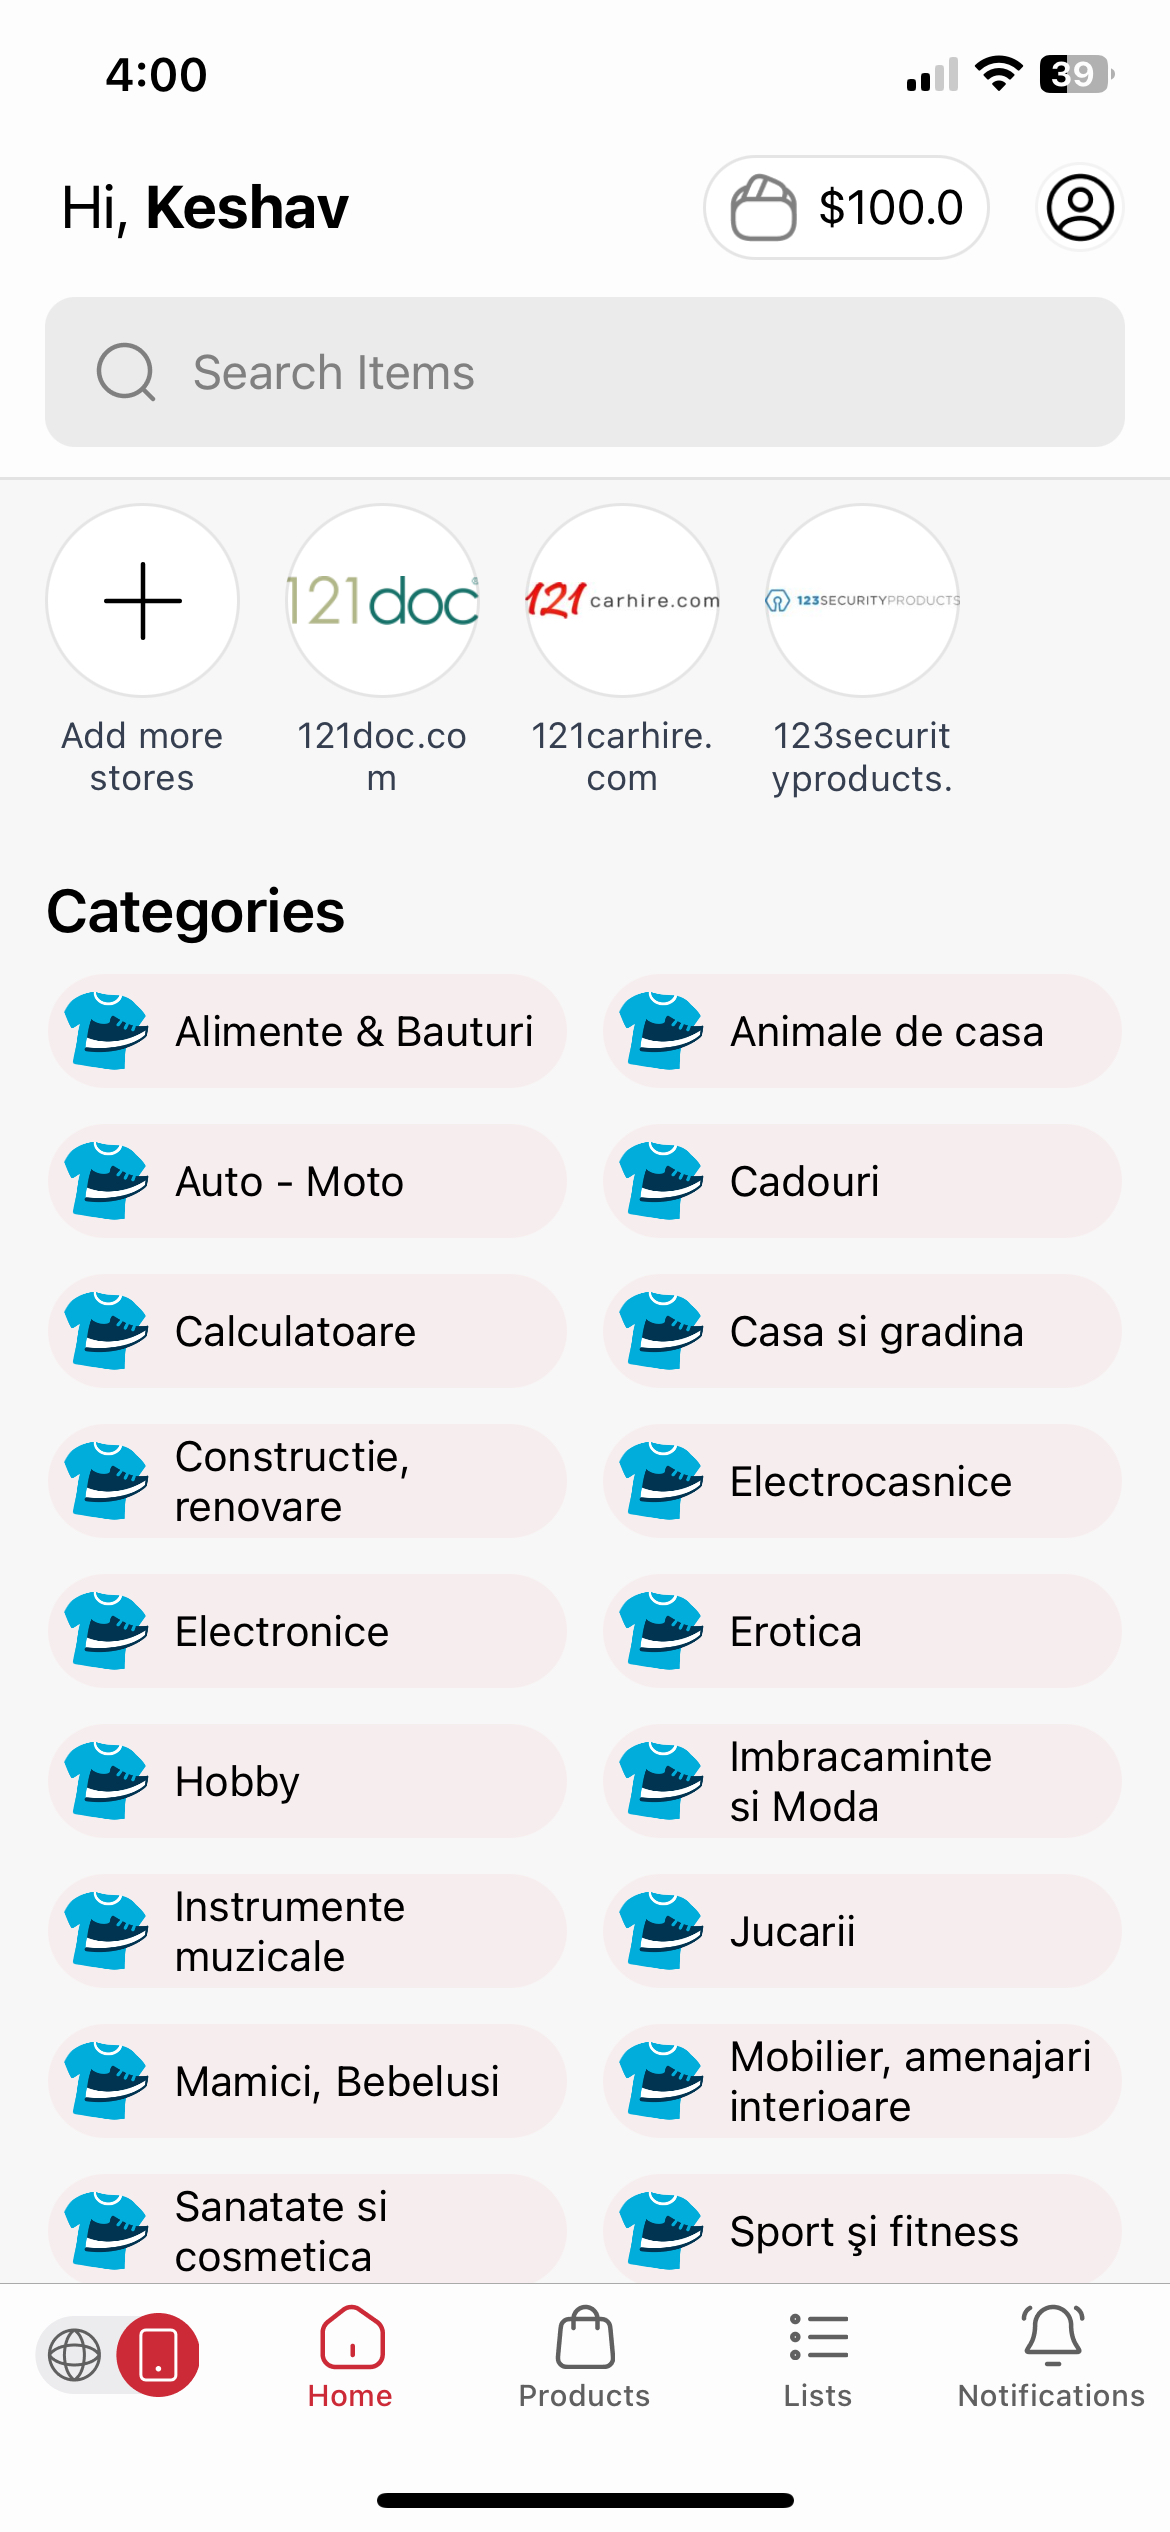Open the Notifications bell tab
Image resolution: width=1170 pixels, height=2532 pixels.
pyautogui.click(x=1051, y=2358)
